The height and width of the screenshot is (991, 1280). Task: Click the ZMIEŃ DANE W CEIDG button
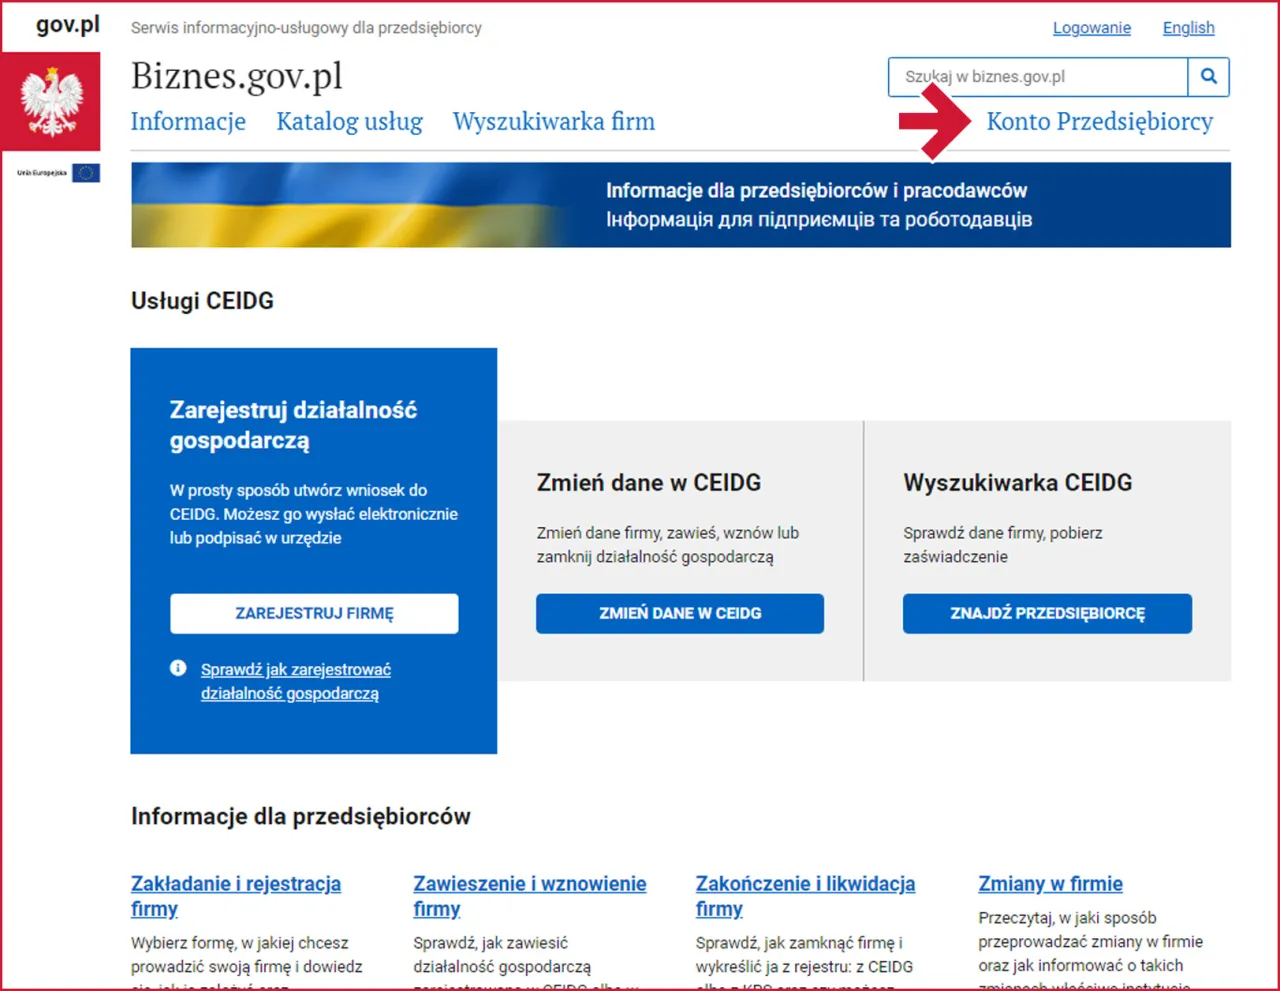click(680, 613)
